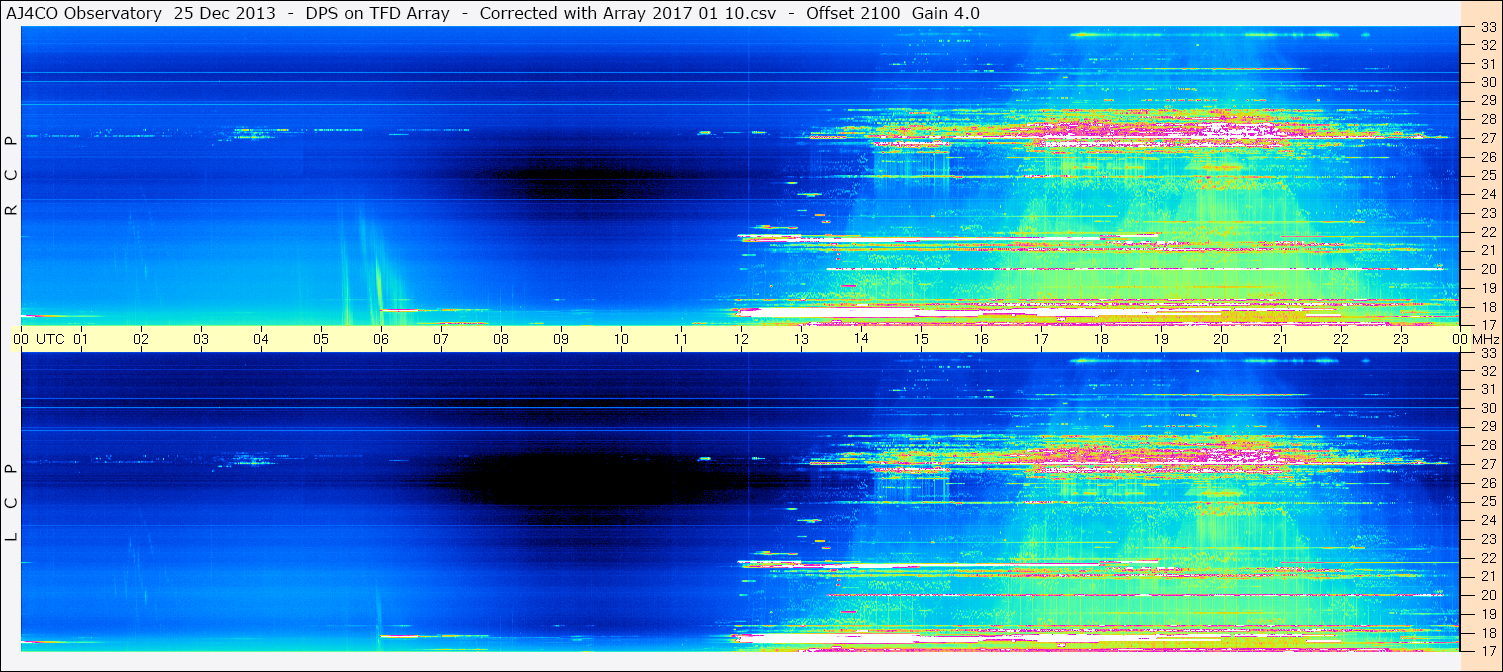The image size is (1503, 672).
Task: Select the 20 MHz tick in RCP panel
Action: (x=1487, y=269)
